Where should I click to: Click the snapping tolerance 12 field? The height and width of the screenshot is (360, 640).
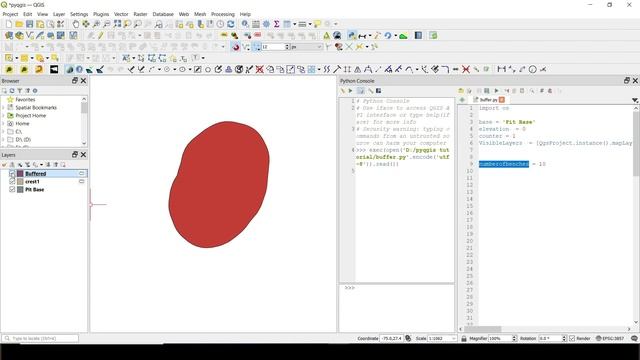pos(276,47)
